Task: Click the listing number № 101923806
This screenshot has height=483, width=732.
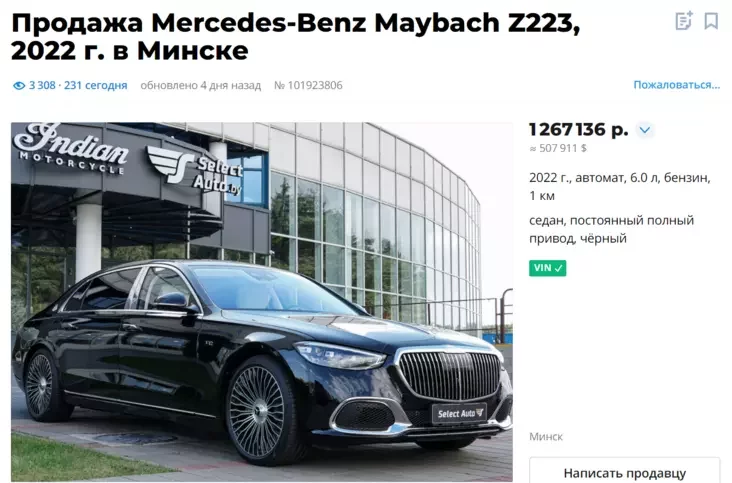Action: pos(308,85)
